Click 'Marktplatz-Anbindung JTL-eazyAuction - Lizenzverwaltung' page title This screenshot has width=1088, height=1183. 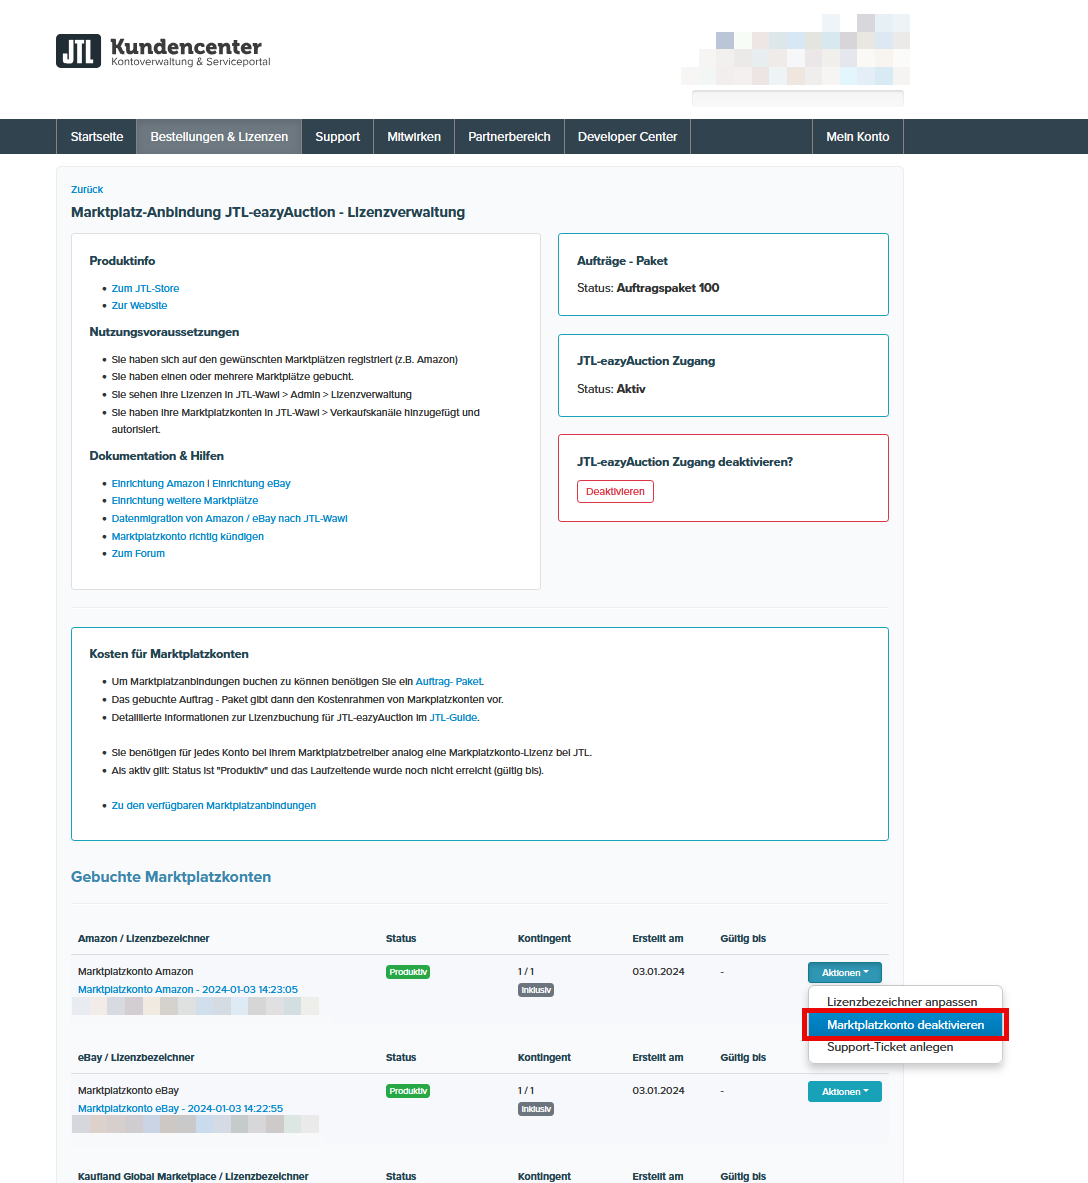point(268,212)
